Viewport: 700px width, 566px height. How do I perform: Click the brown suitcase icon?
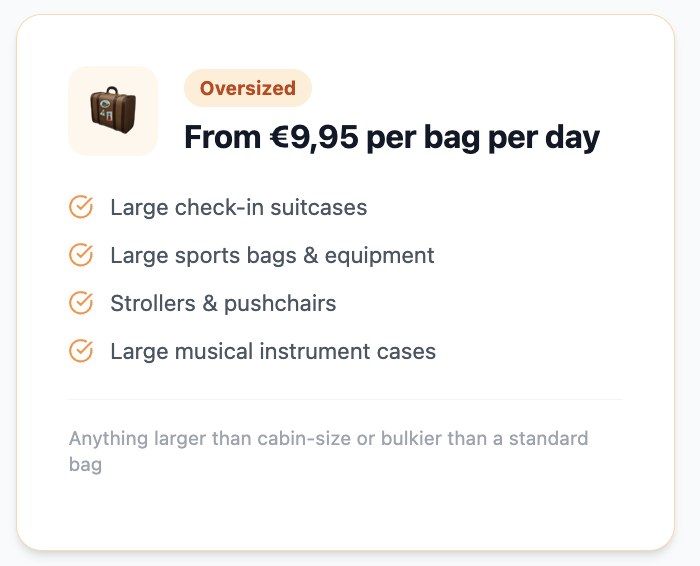tap(113, 111)
